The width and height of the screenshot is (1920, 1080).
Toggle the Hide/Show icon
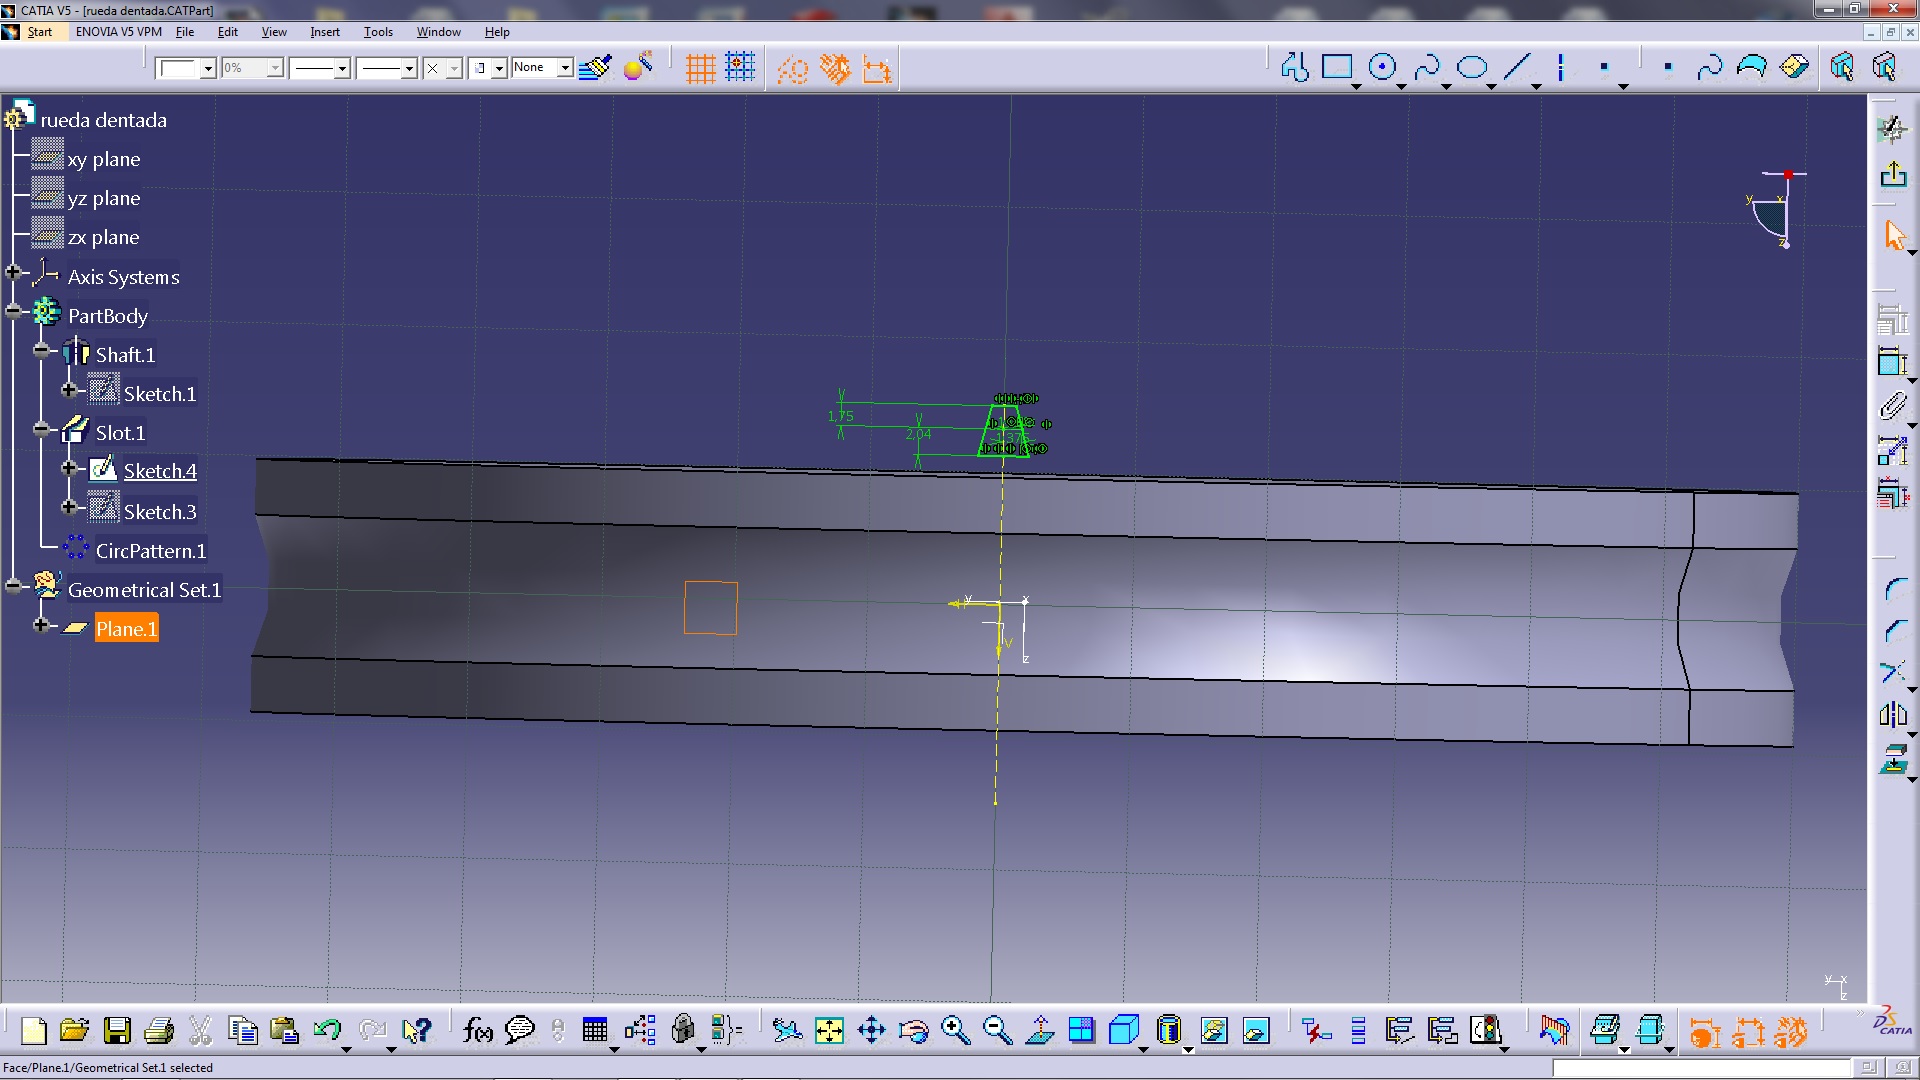(x=1213, y=1030)
